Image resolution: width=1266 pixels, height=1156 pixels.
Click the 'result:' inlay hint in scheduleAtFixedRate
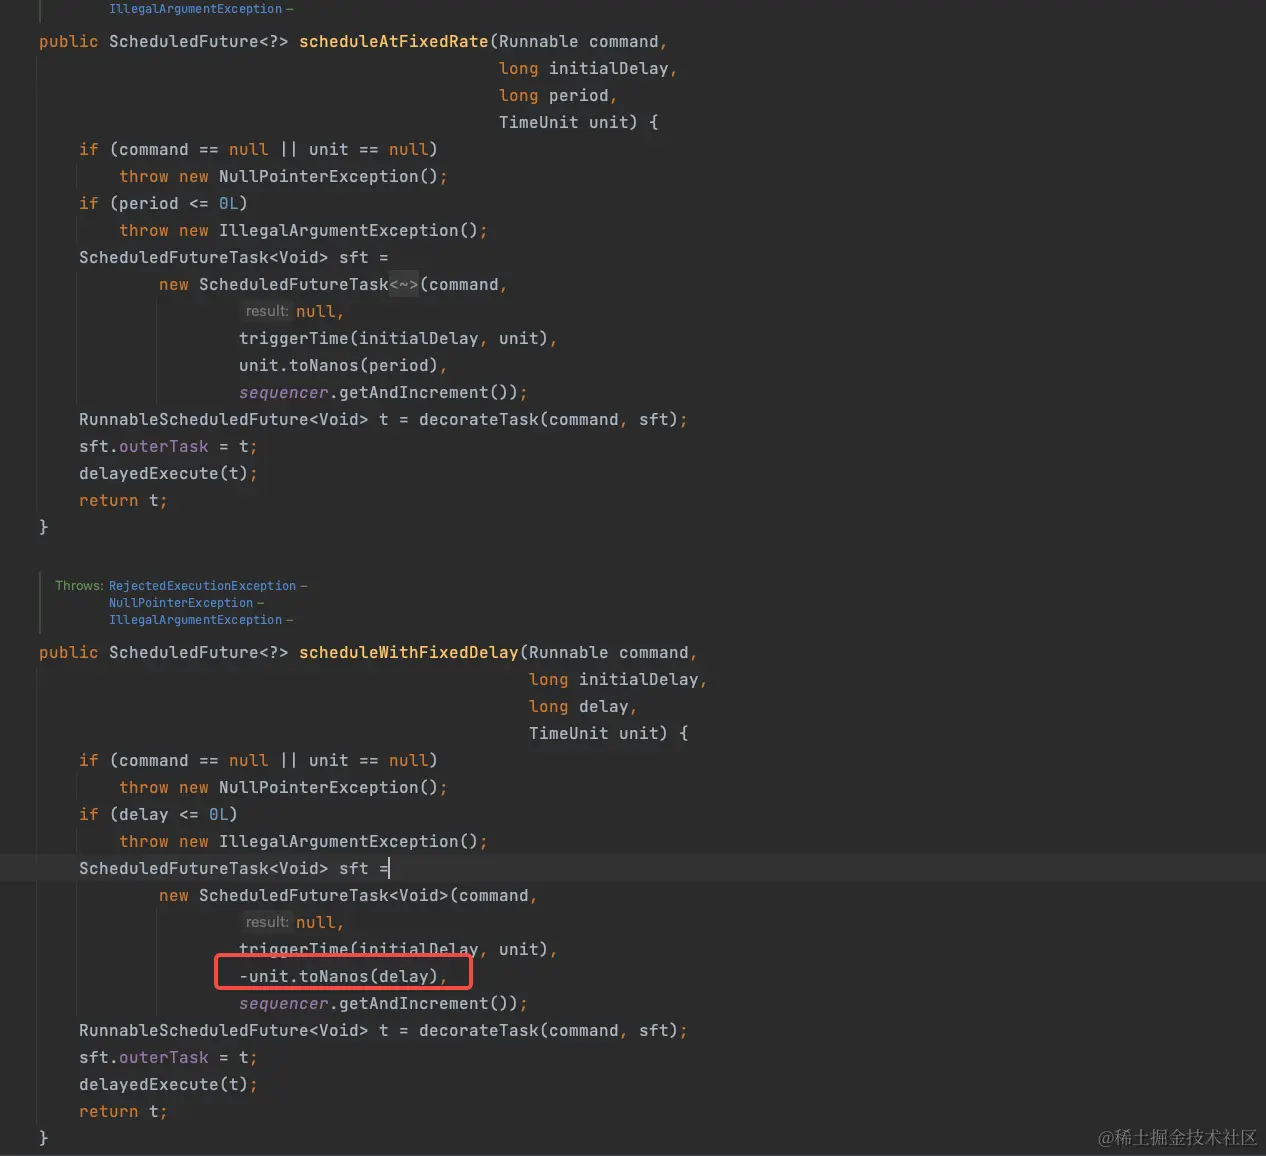point(267,312)
